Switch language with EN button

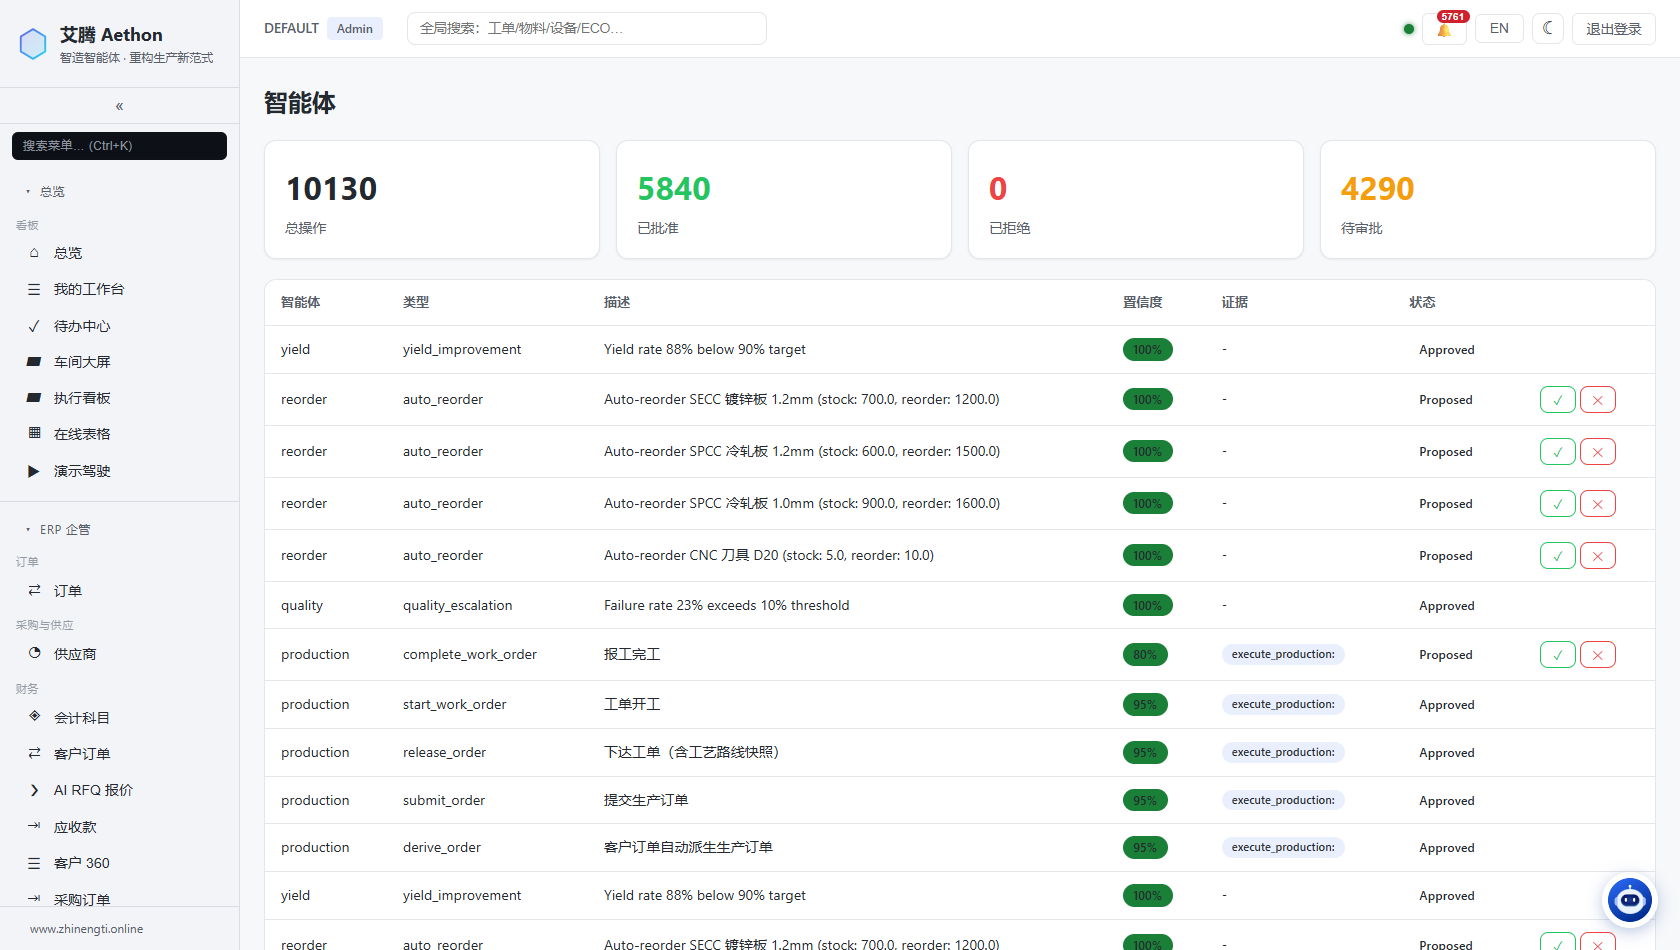pos(1499,28)
